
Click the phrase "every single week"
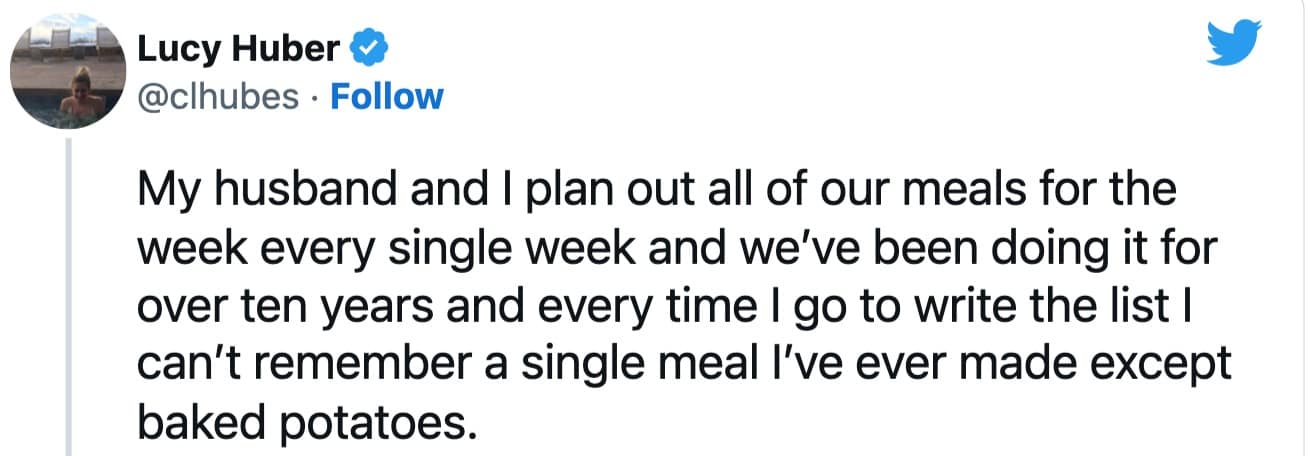click(396, 248)
